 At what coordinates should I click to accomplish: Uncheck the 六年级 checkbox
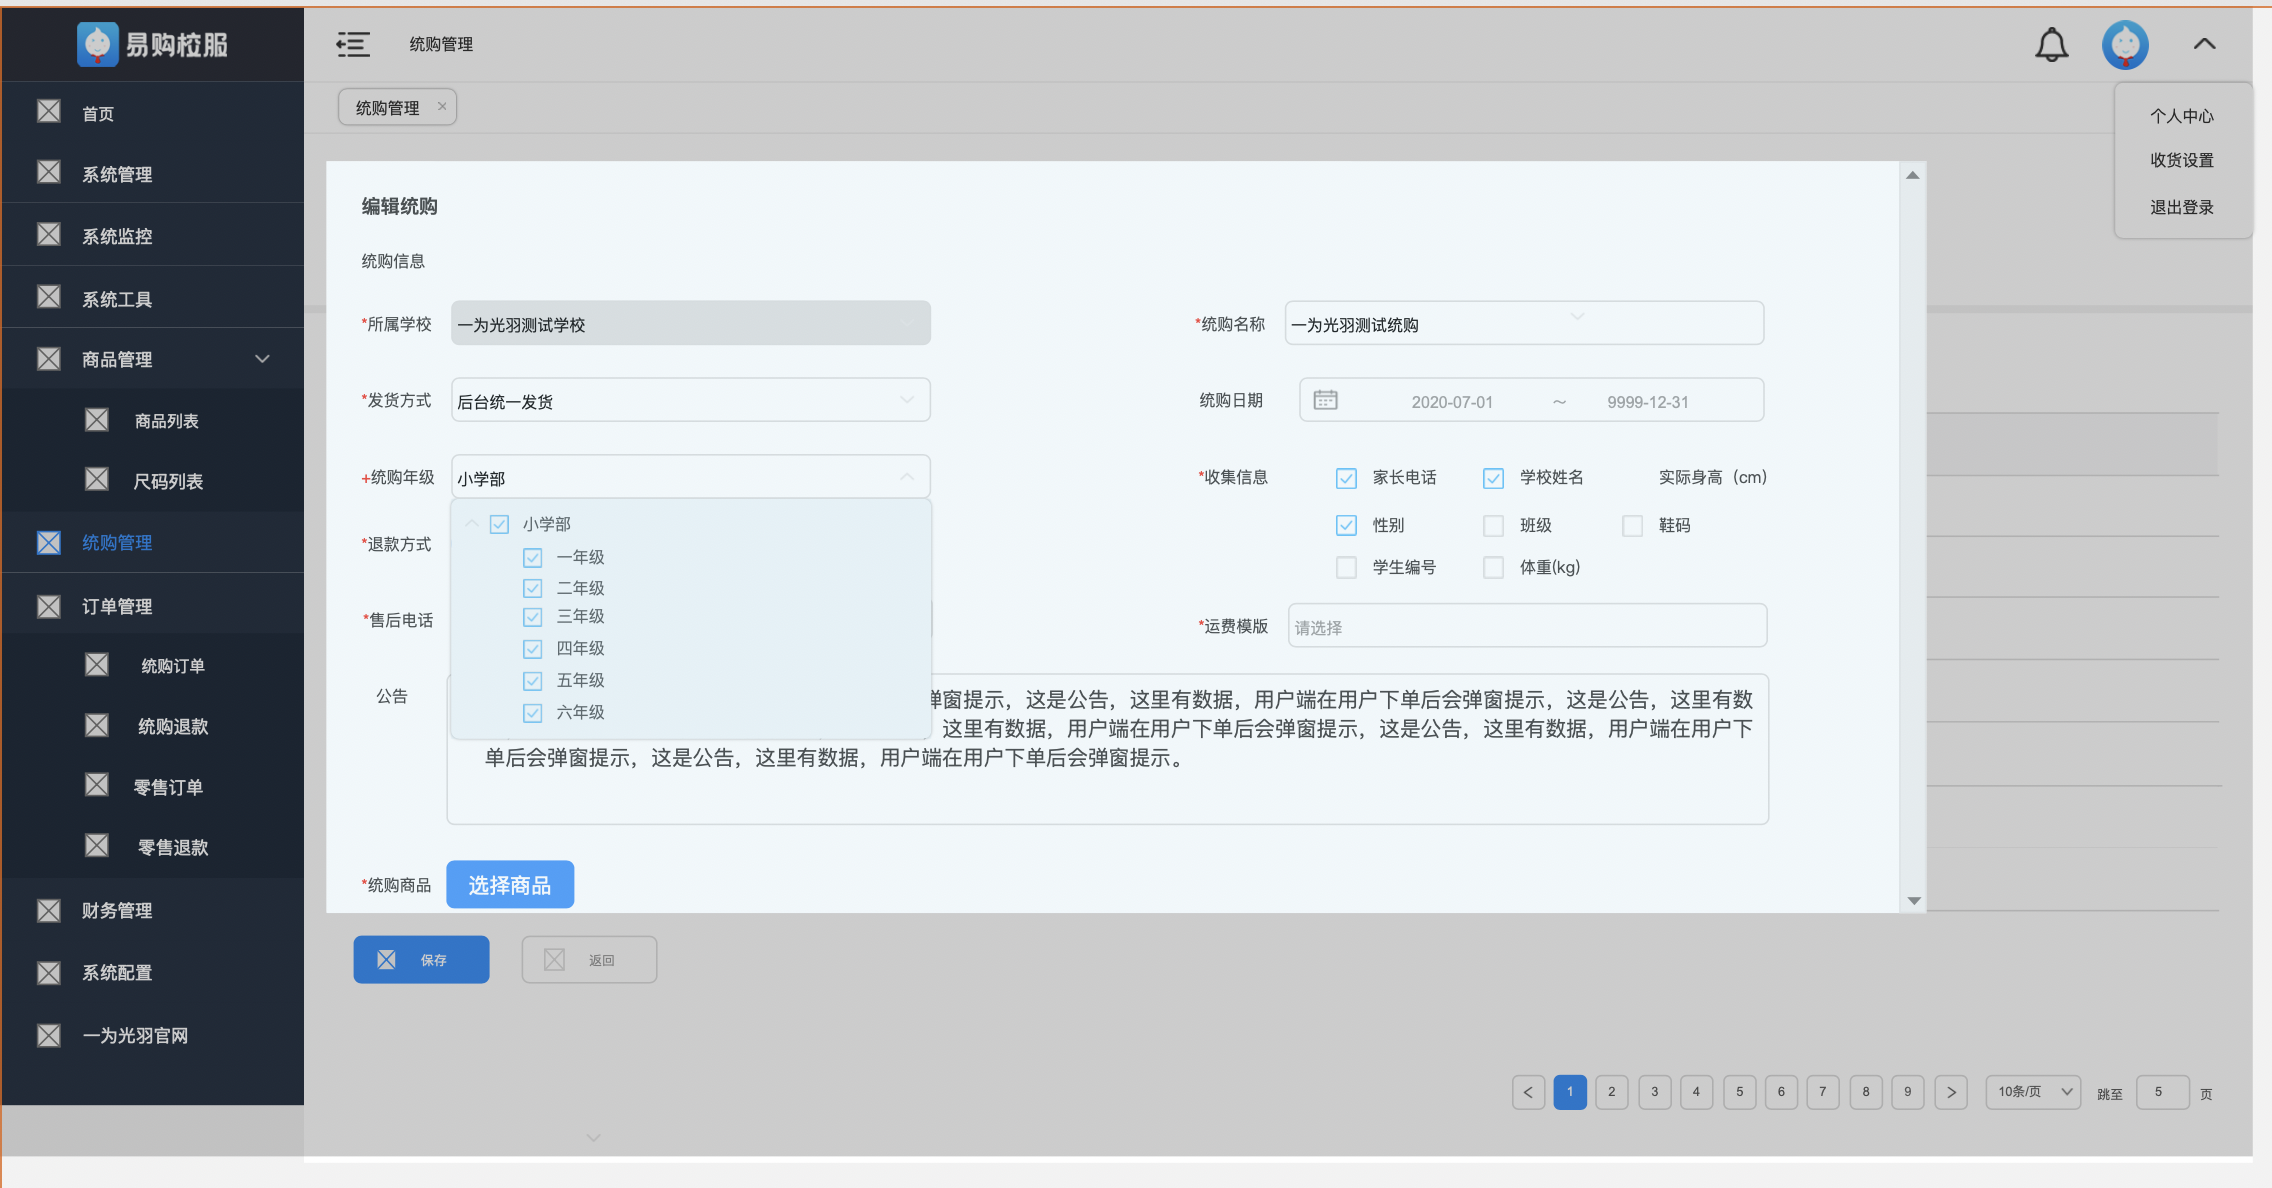[533, 713]
